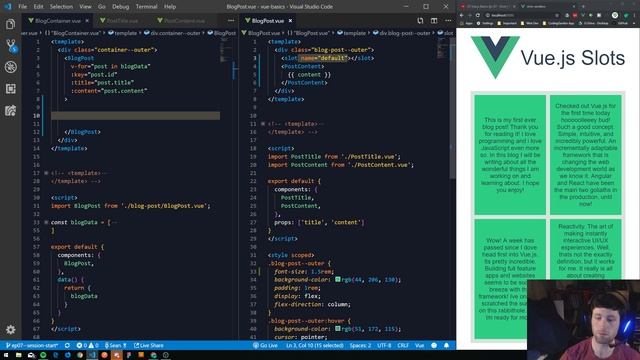Open the Source Control view
Viewport: 640px width, 360px height.
tap(11, 46)
